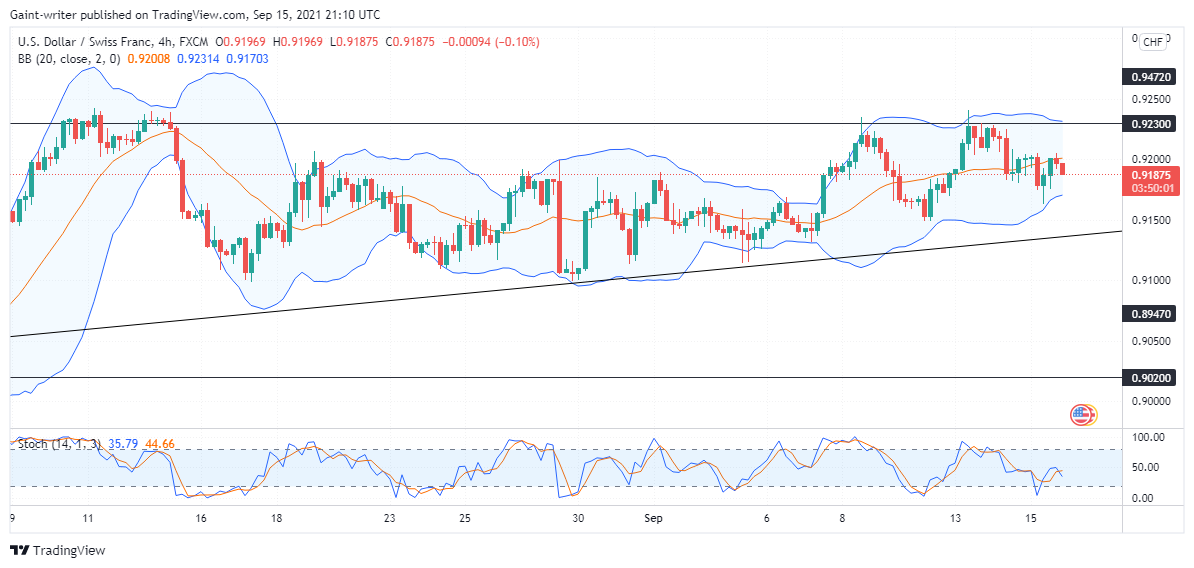This screenshot has height=568, width=1194.
Task: Click the CHF currency button
Action: click(x=1153, y=43)
